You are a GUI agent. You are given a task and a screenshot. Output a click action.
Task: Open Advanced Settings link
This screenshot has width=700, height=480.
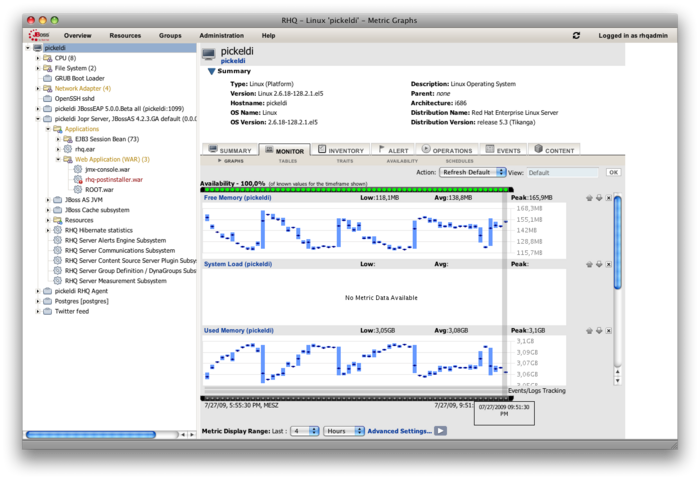pos(400,431)
